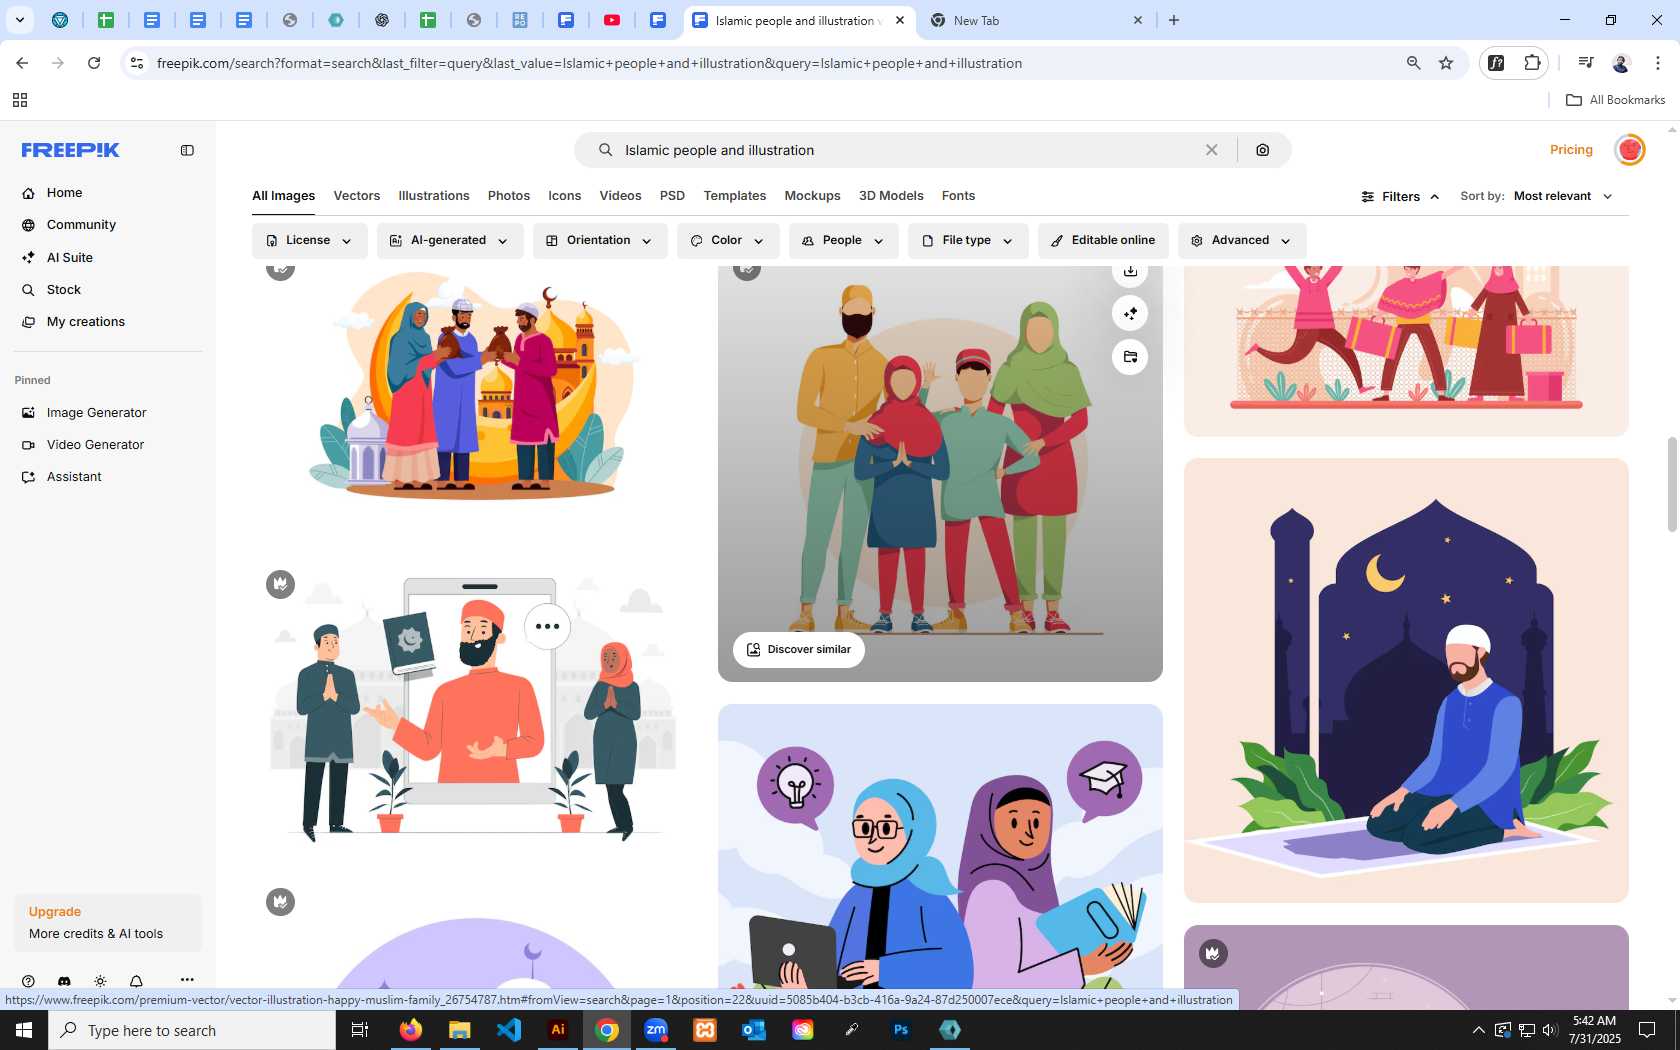
Task: Open notifications bell icon
Action: (x=136, y=981)
